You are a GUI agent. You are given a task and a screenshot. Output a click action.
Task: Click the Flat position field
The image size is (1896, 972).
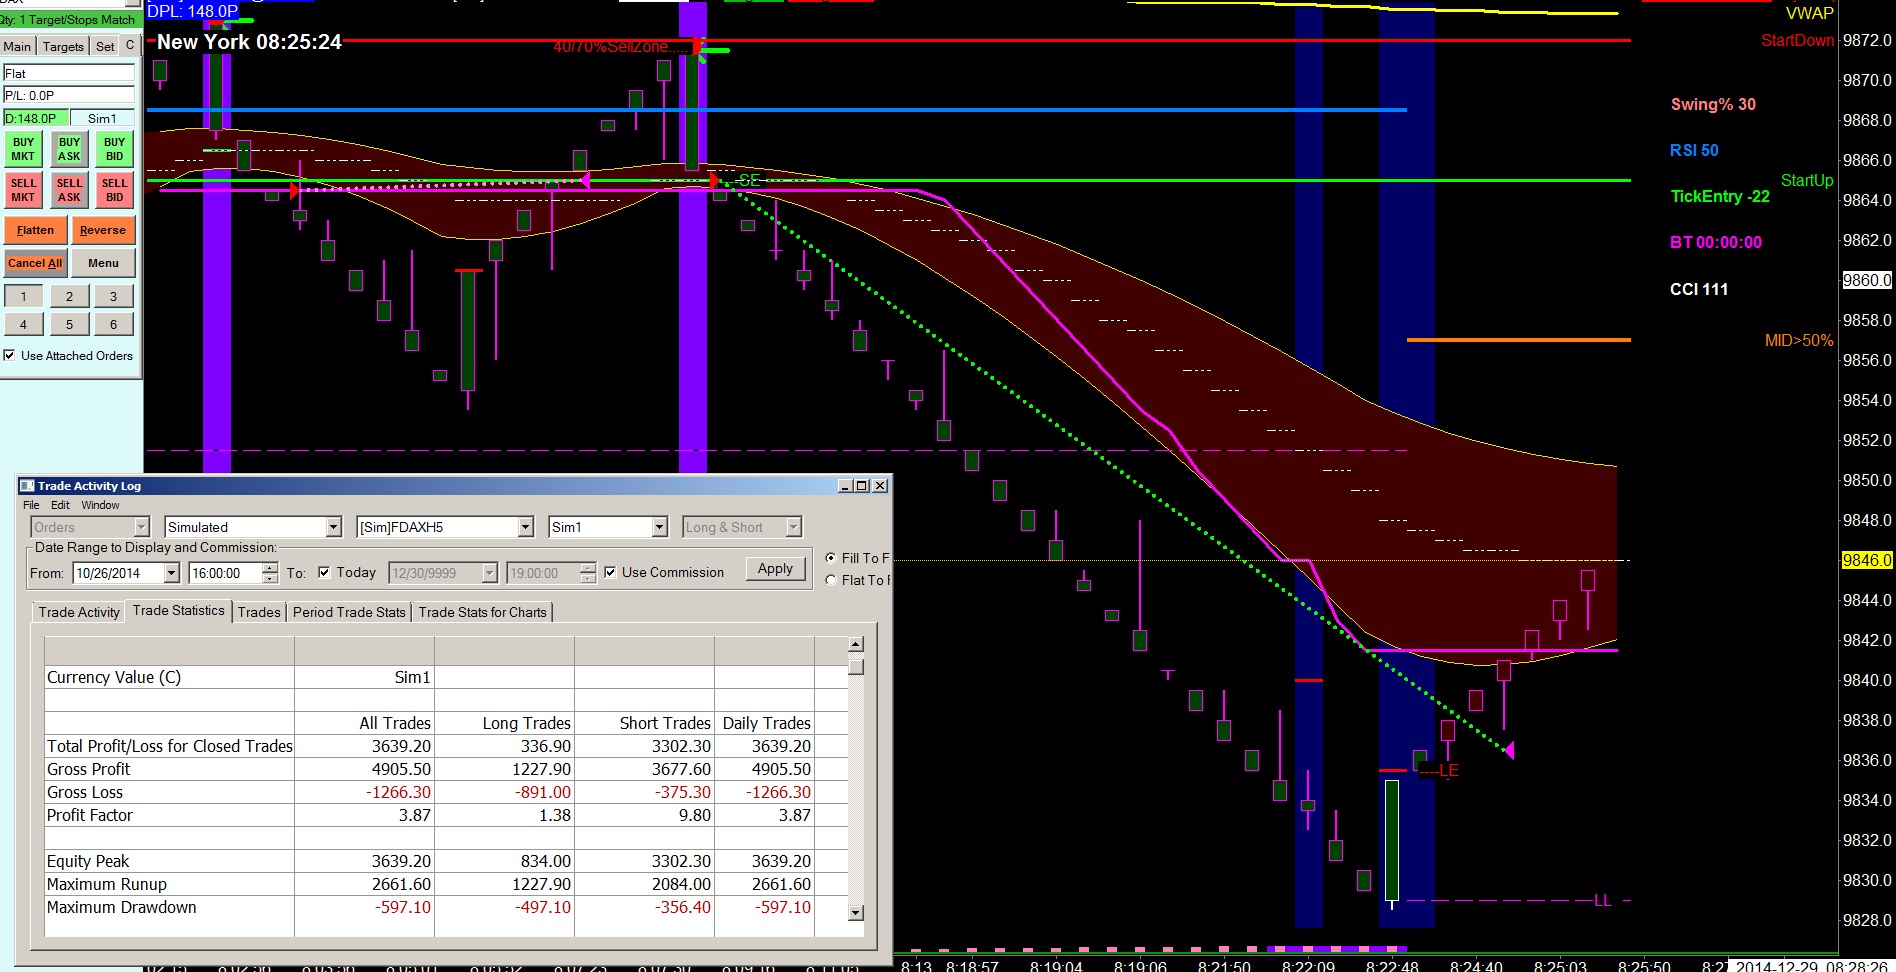point(69,73)
